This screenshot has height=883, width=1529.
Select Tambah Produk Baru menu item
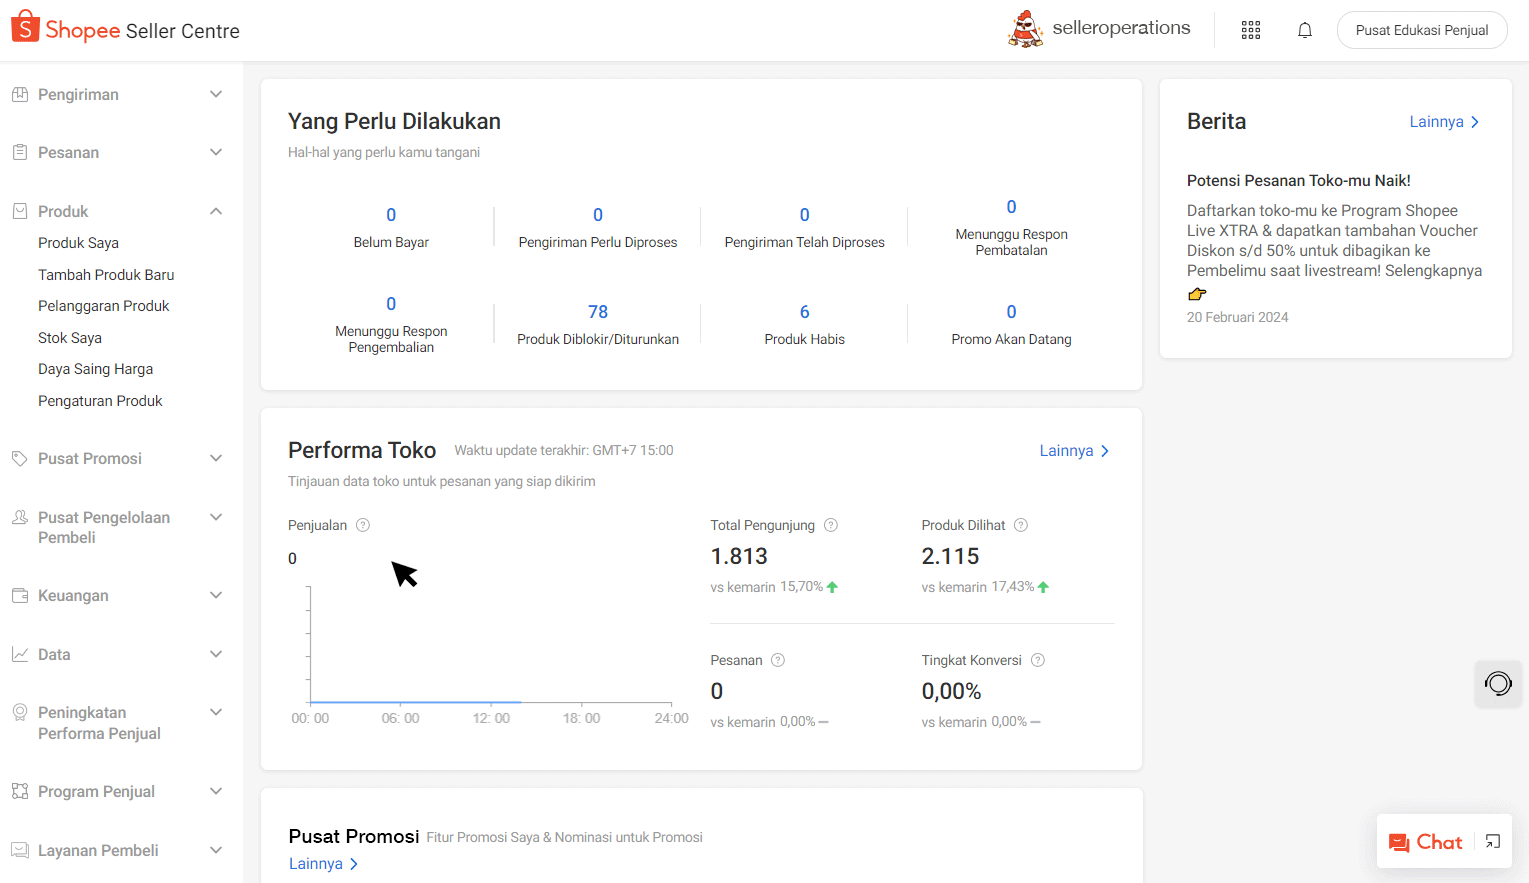[106, 275]
